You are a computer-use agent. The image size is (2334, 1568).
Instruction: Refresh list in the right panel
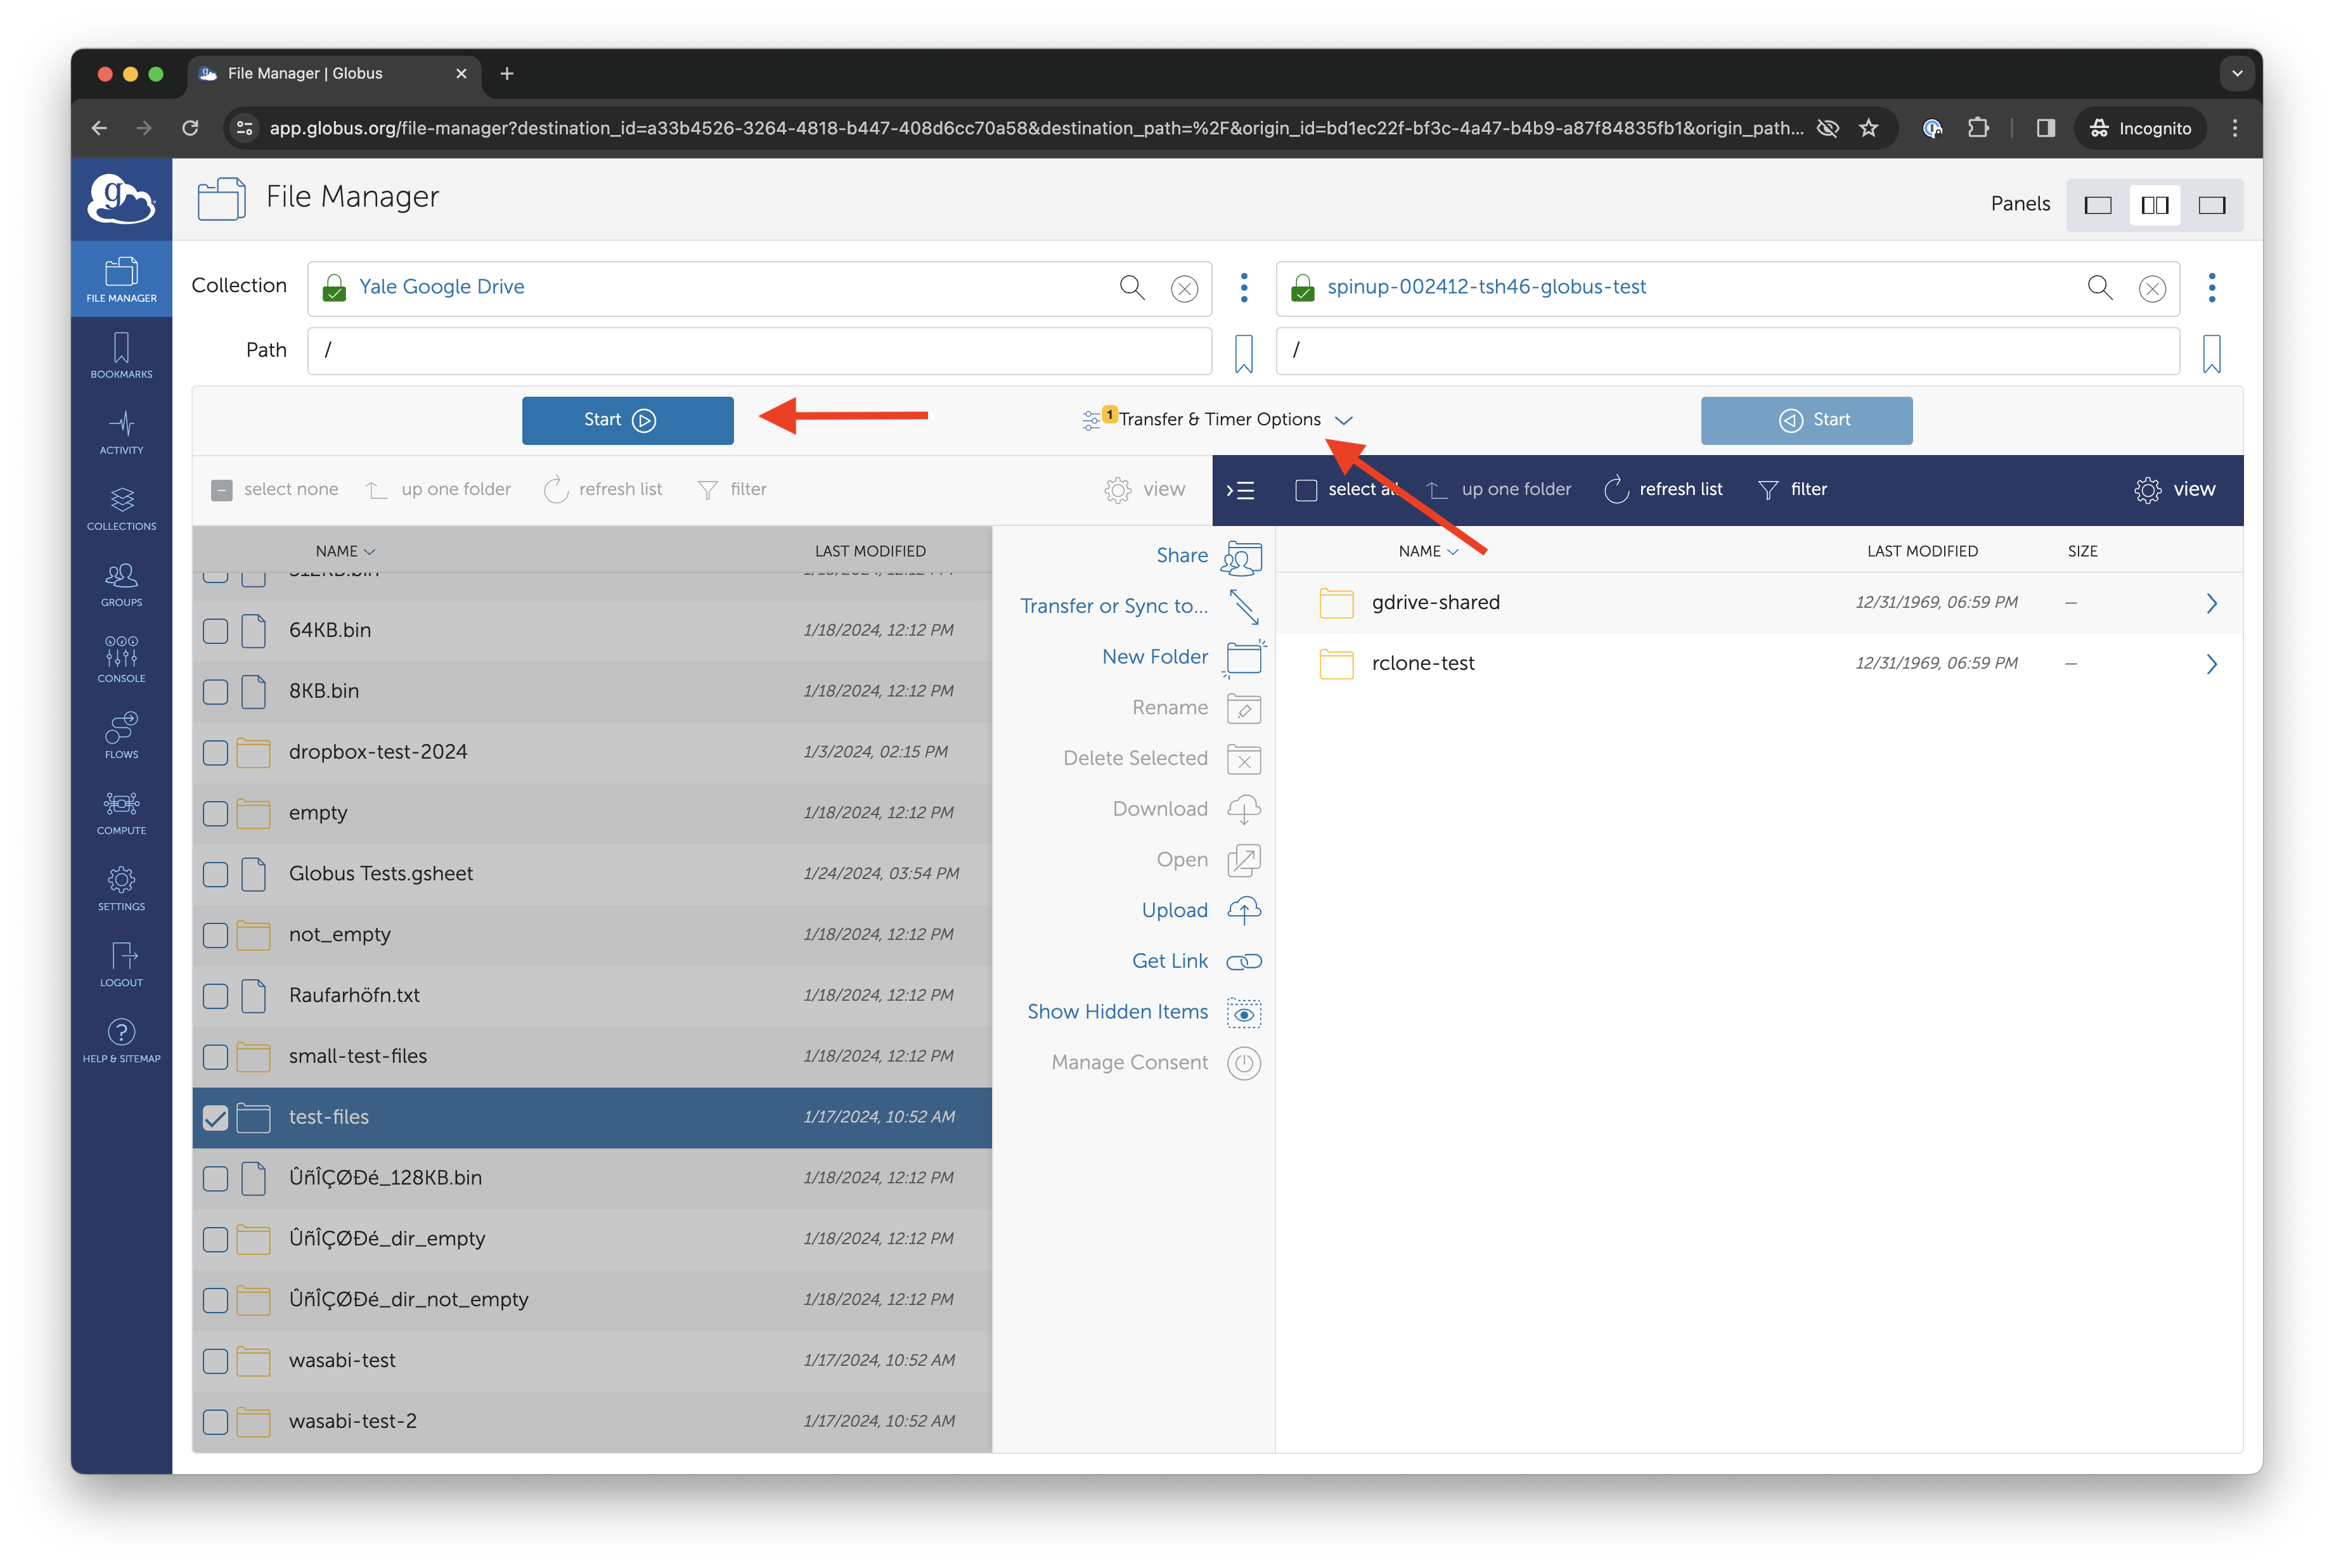tap(1663, 489)
